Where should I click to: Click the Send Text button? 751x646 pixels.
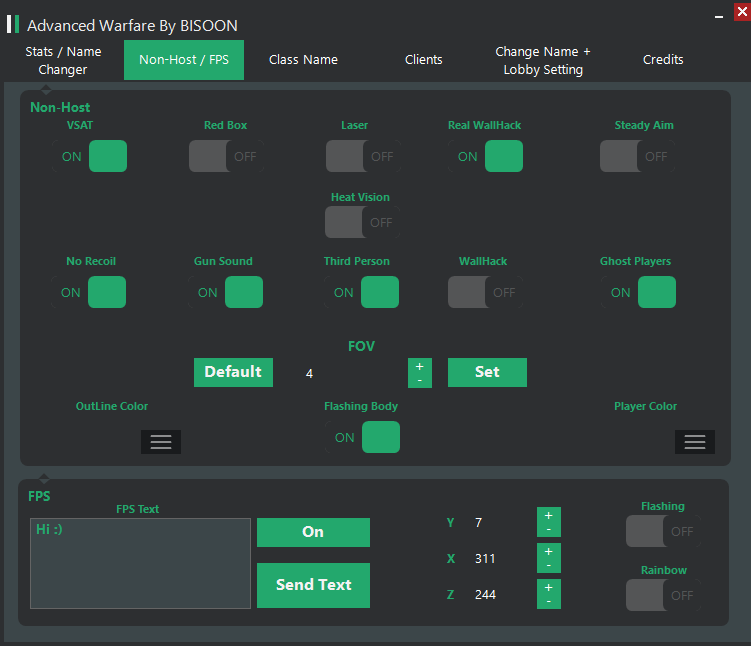click(313, 585)
